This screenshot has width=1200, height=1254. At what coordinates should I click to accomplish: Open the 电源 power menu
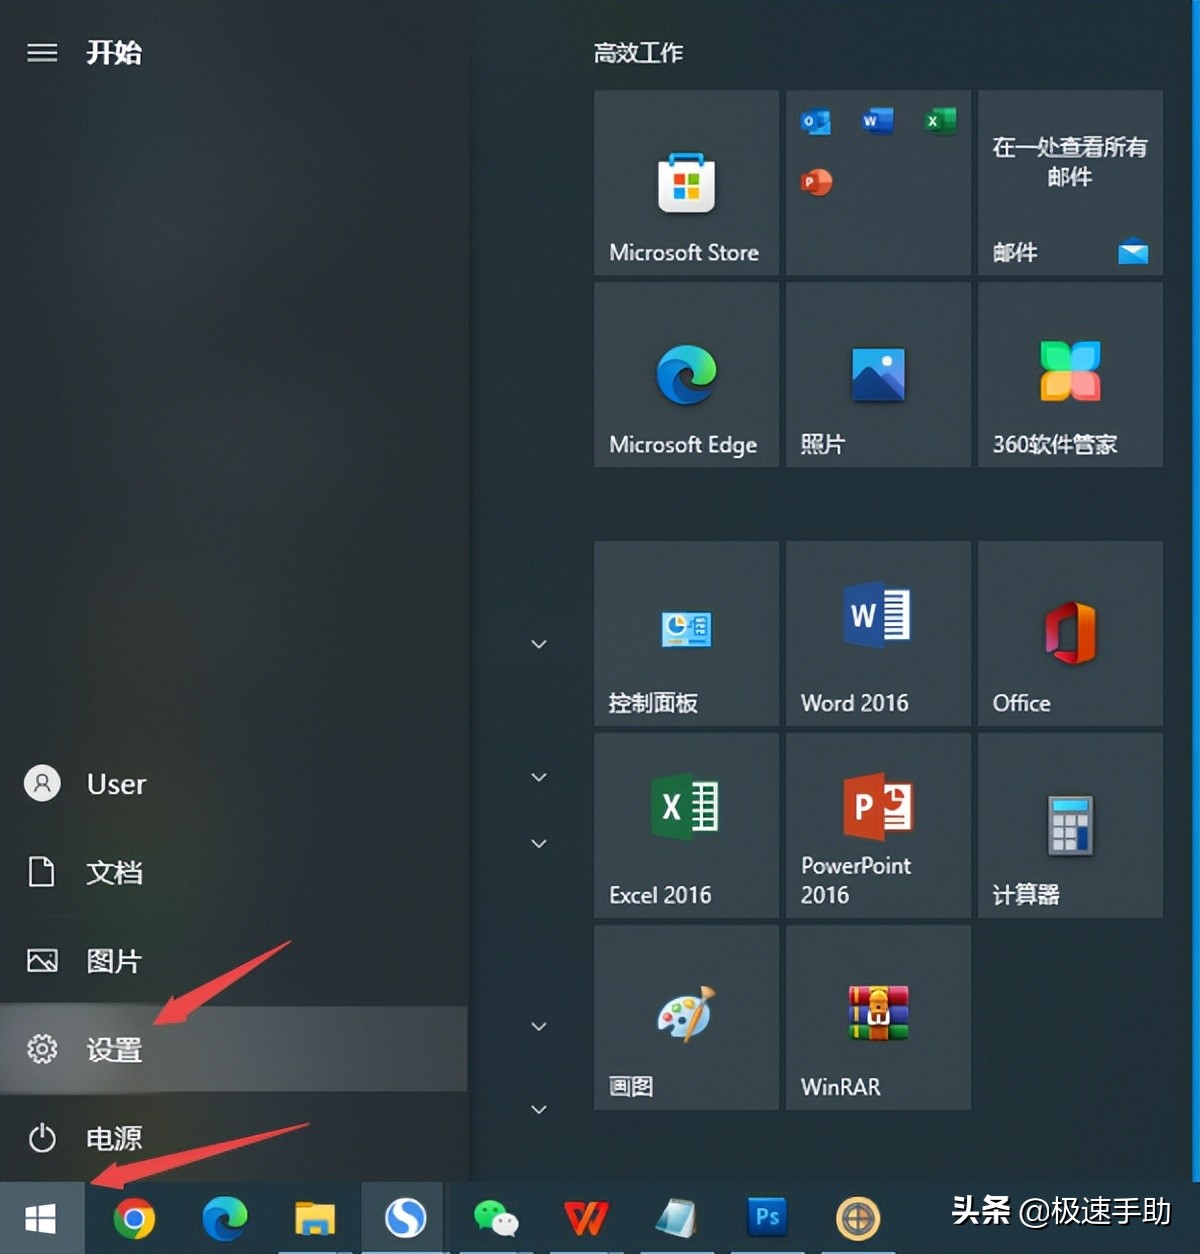coord(114,1138)
